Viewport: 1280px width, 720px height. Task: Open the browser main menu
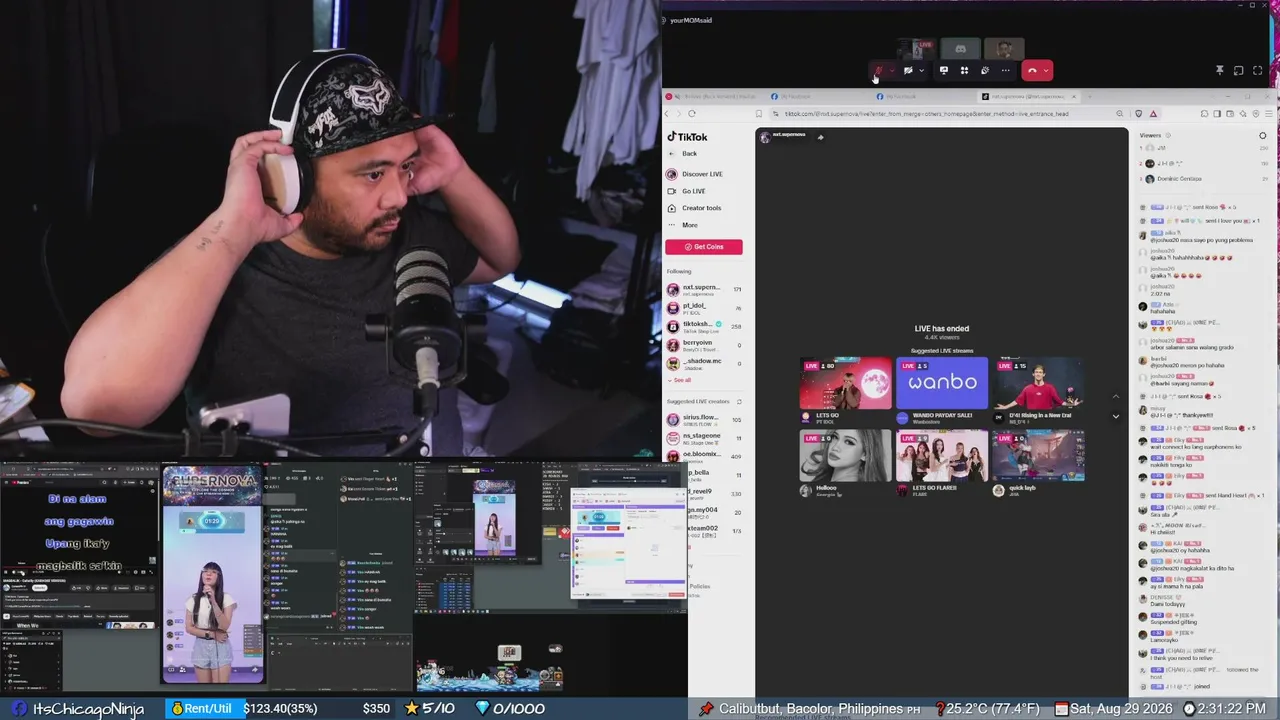1268,114
